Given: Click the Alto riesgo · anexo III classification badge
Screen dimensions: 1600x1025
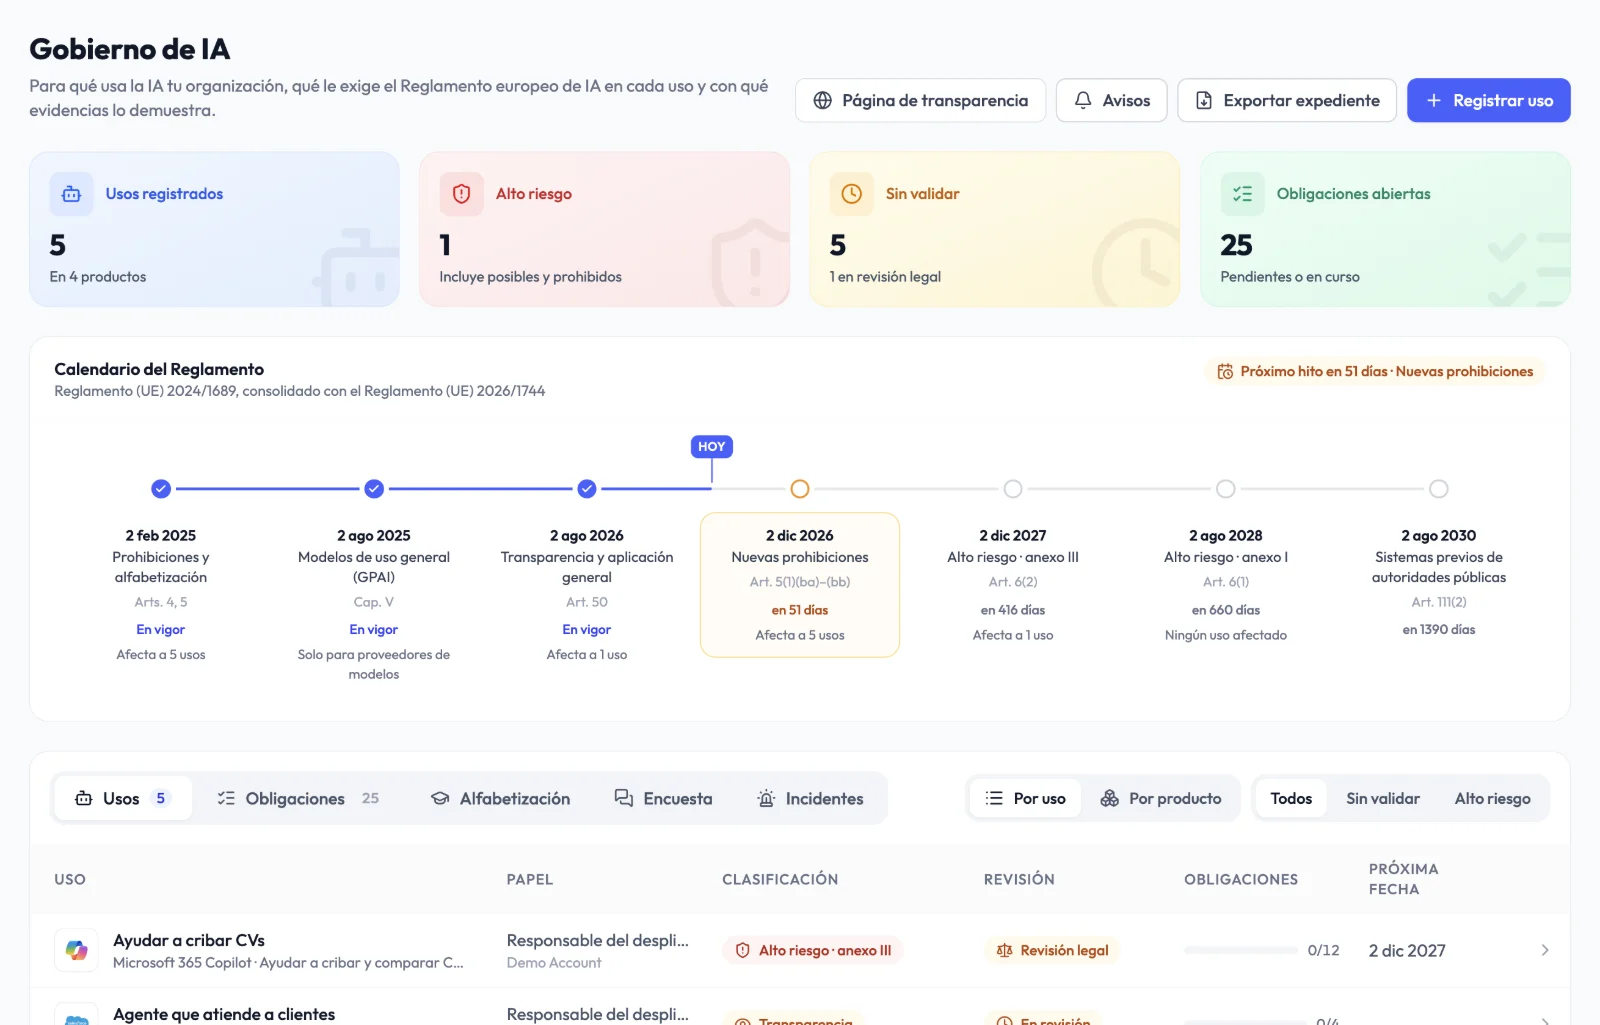Looking at the screenshot, I should (813, 950).
